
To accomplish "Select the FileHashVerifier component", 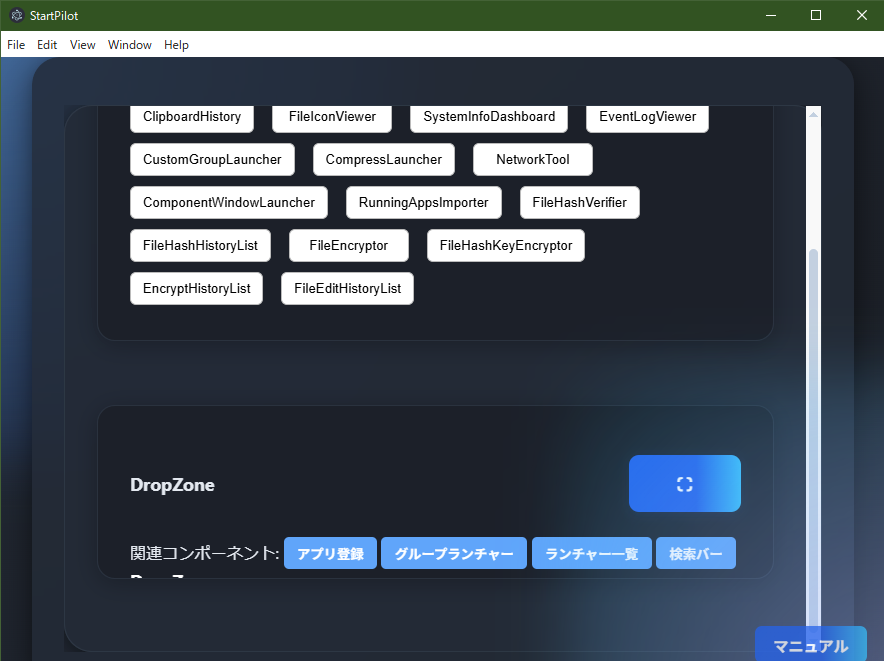I will tap(579, 202).
